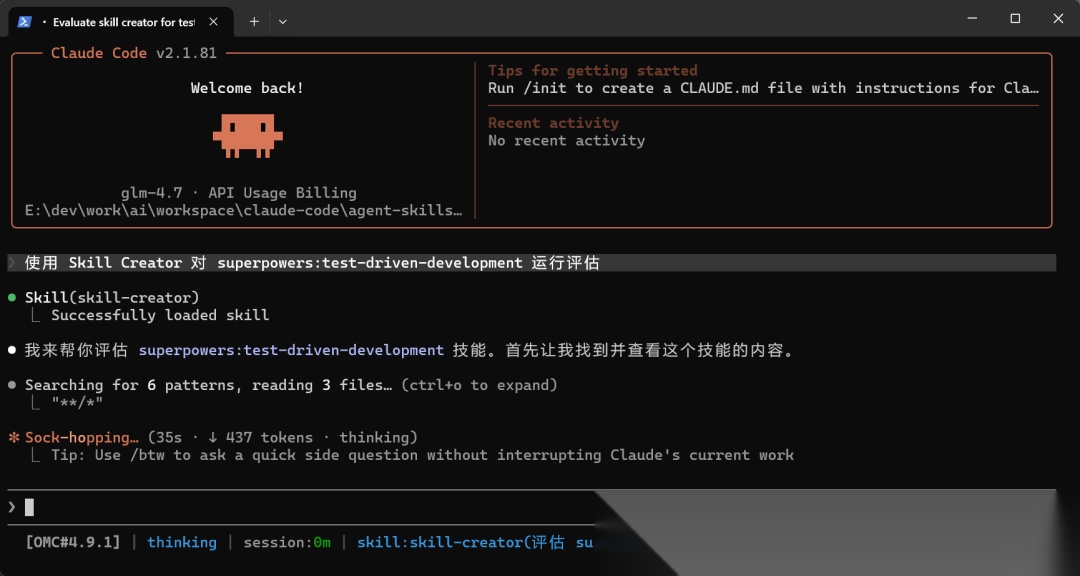Click the 'skill:skill-creator' status bar entry
This screenshot has width=1080, height=576.
[475, 543]
